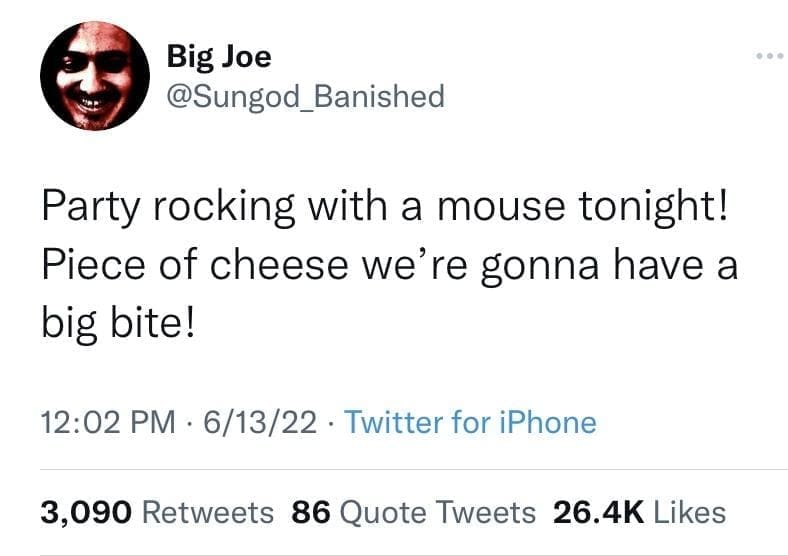The image size is (788, 556).
Task: Open the @Sungod_Banished handle
Action: [306, 96]
